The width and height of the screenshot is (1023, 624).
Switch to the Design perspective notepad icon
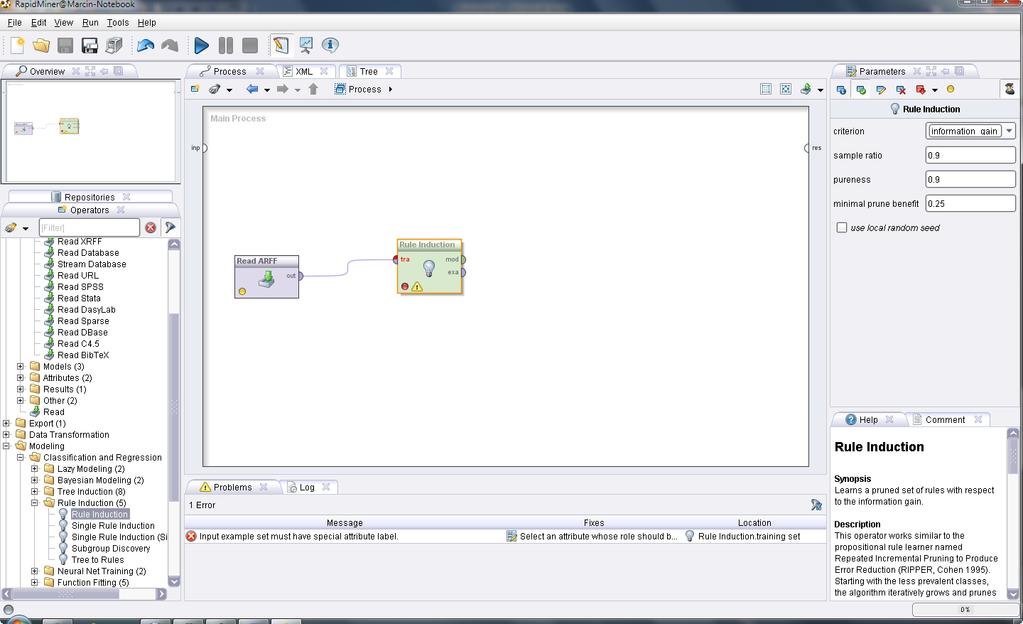click(x=281, y=45)
